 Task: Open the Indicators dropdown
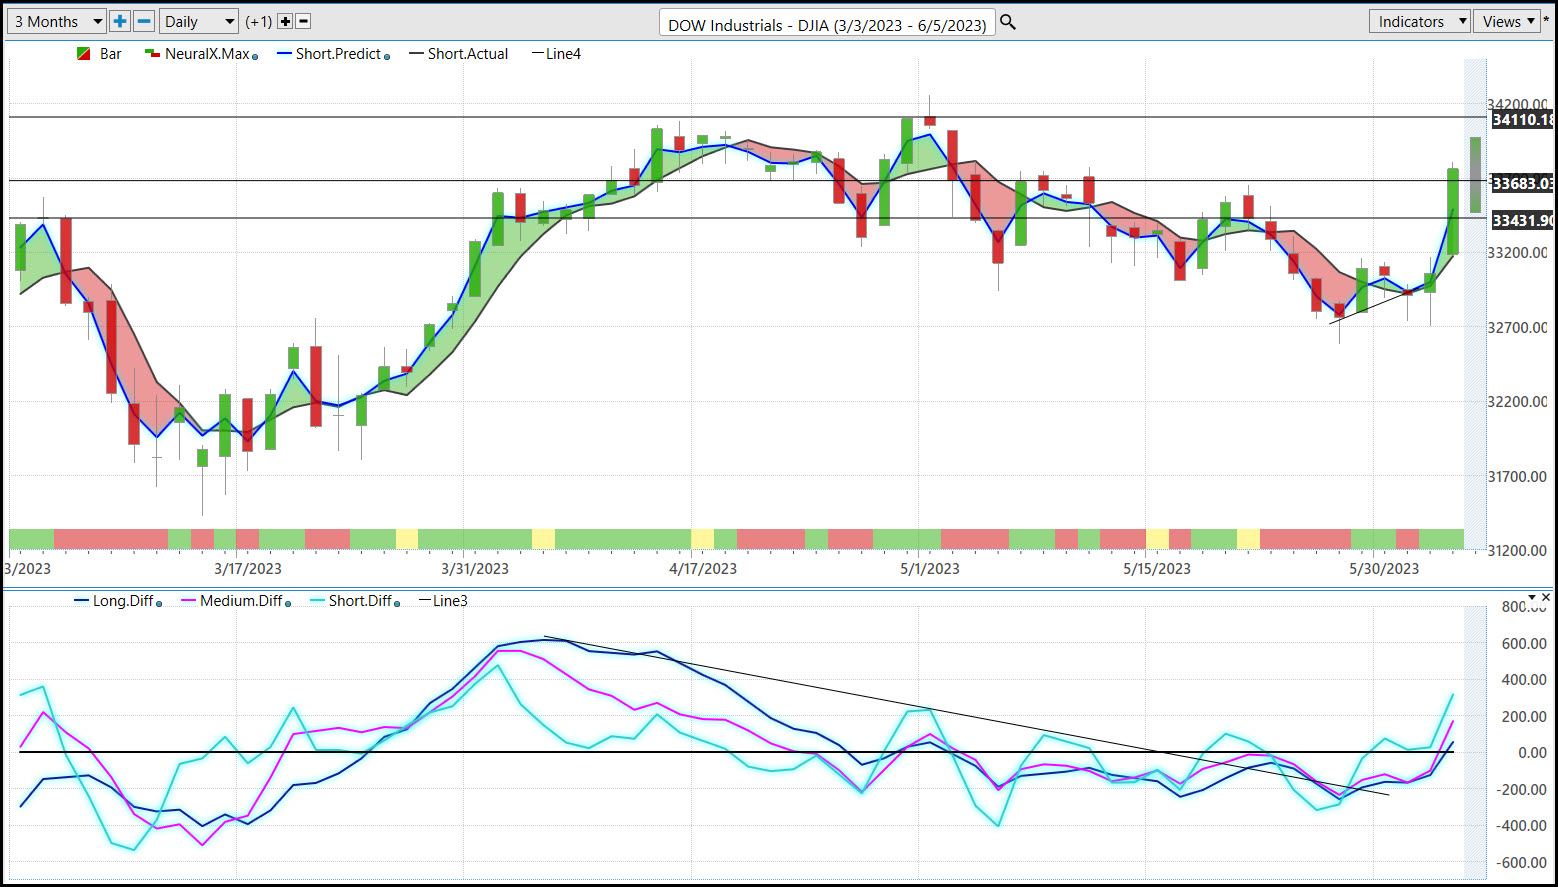click(x=1420, y=21)
